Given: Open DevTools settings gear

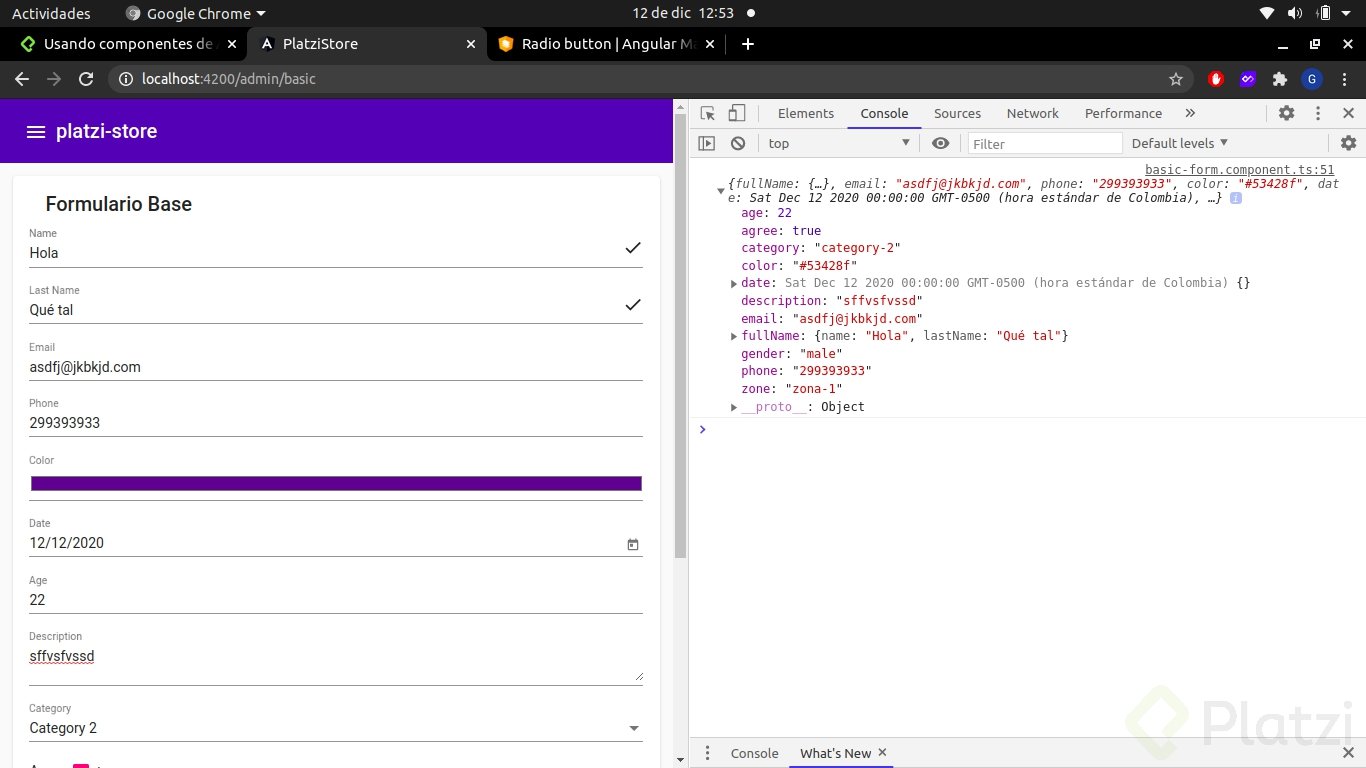Looking at the screenshot, I should [1286, 113].
